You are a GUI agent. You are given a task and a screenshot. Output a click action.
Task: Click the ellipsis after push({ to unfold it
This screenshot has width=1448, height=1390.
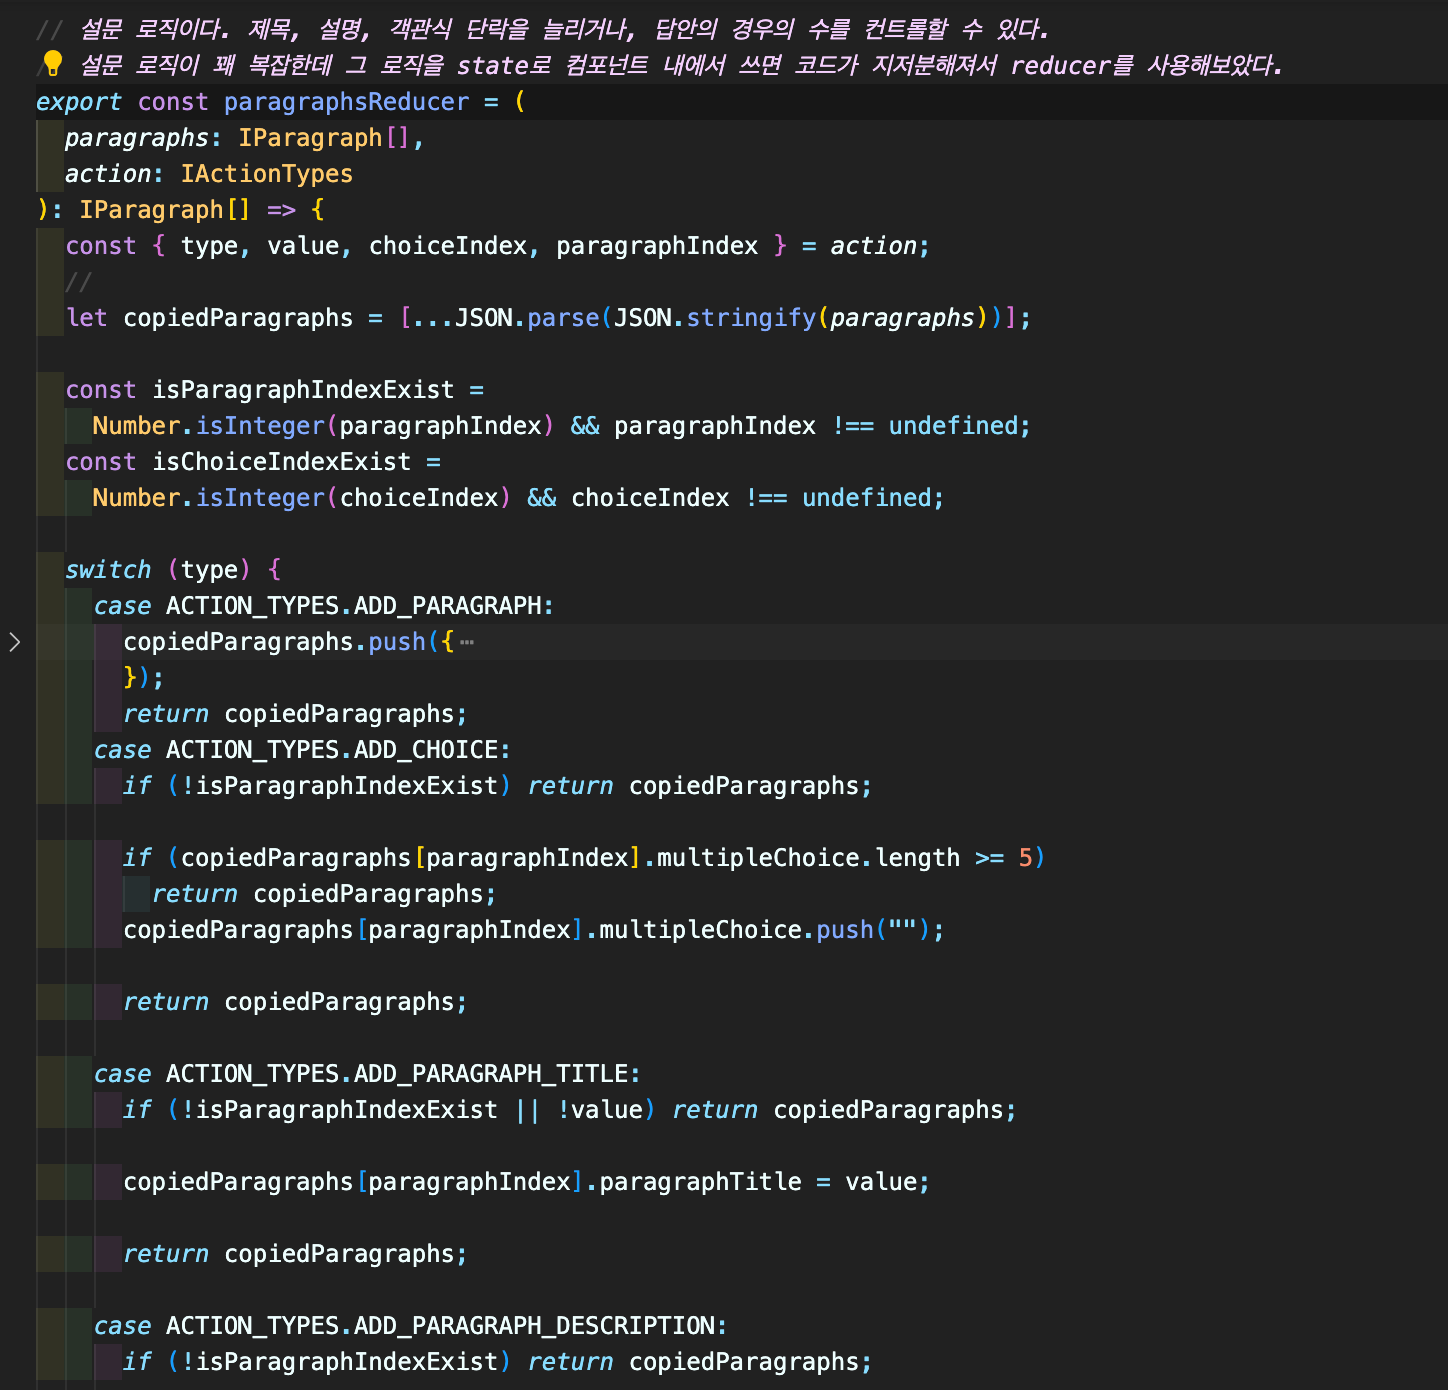[467, 643]
